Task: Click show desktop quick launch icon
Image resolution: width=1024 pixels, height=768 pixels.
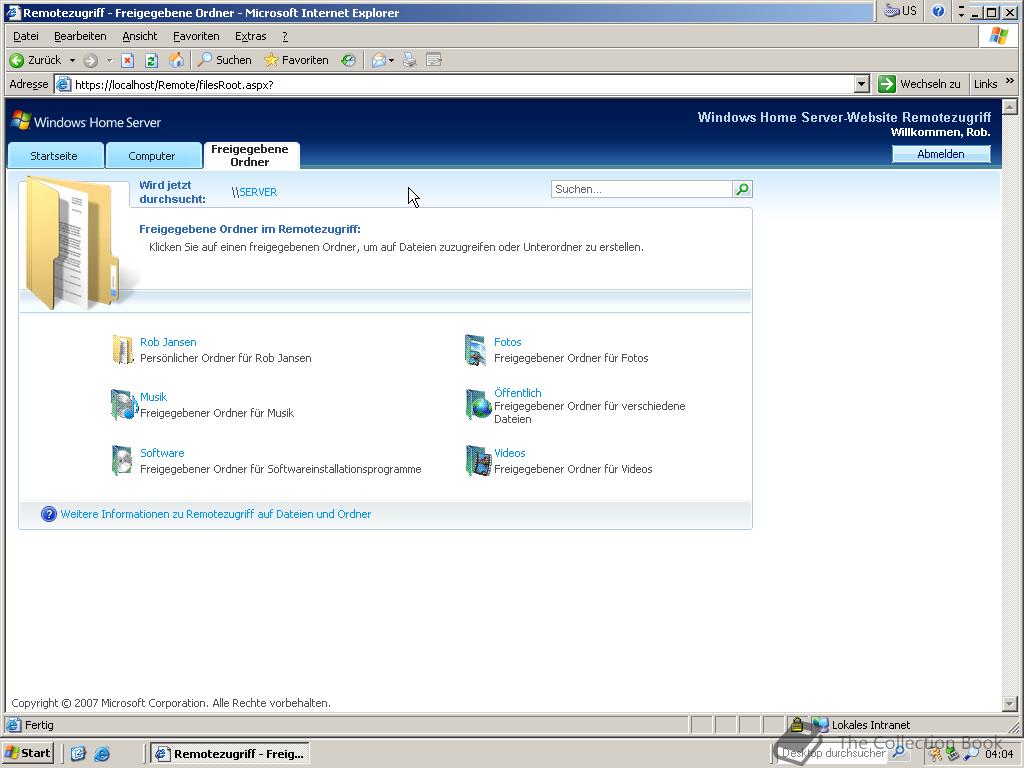Action: point(78,754)
